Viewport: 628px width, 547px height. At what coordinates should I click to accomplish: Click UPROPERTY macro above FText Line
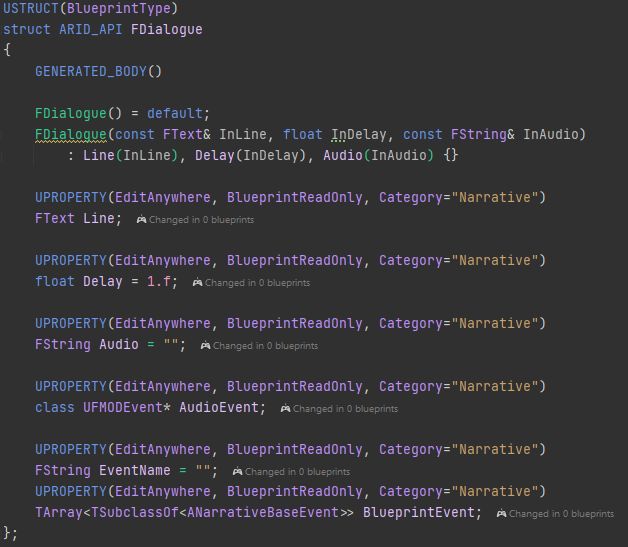click(71, 197)
